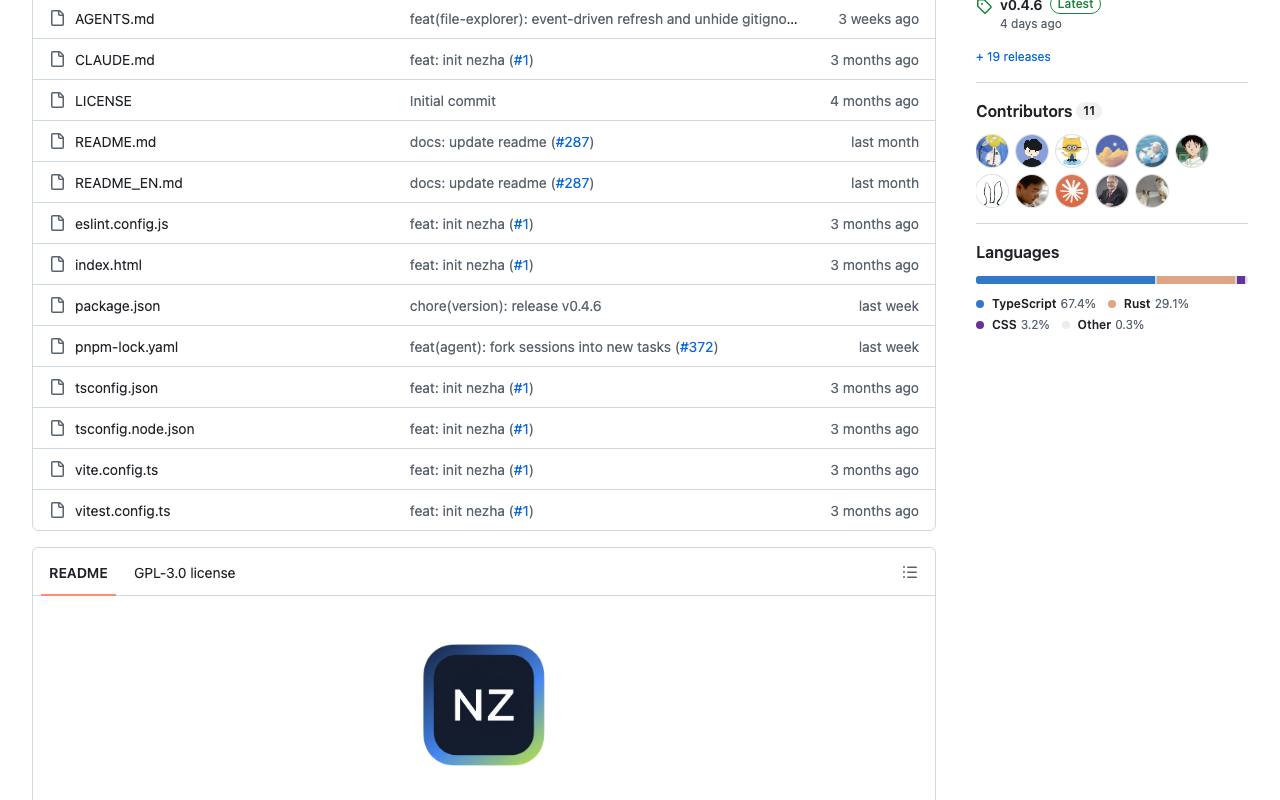
Task: Open the tsconfig.node.json file
Action: 135,429
